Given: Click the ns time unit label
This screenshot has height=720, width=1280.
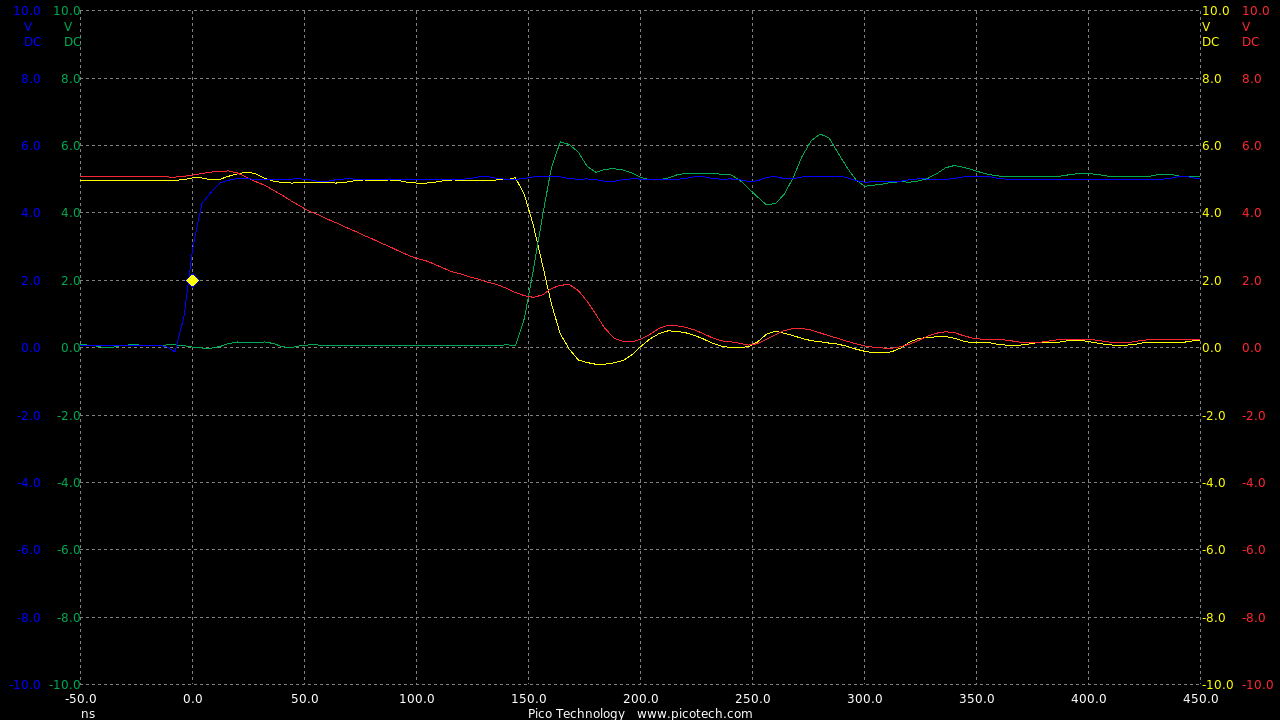Looking at the screenshot, I should pyautogui.click(x=88, y=713).
